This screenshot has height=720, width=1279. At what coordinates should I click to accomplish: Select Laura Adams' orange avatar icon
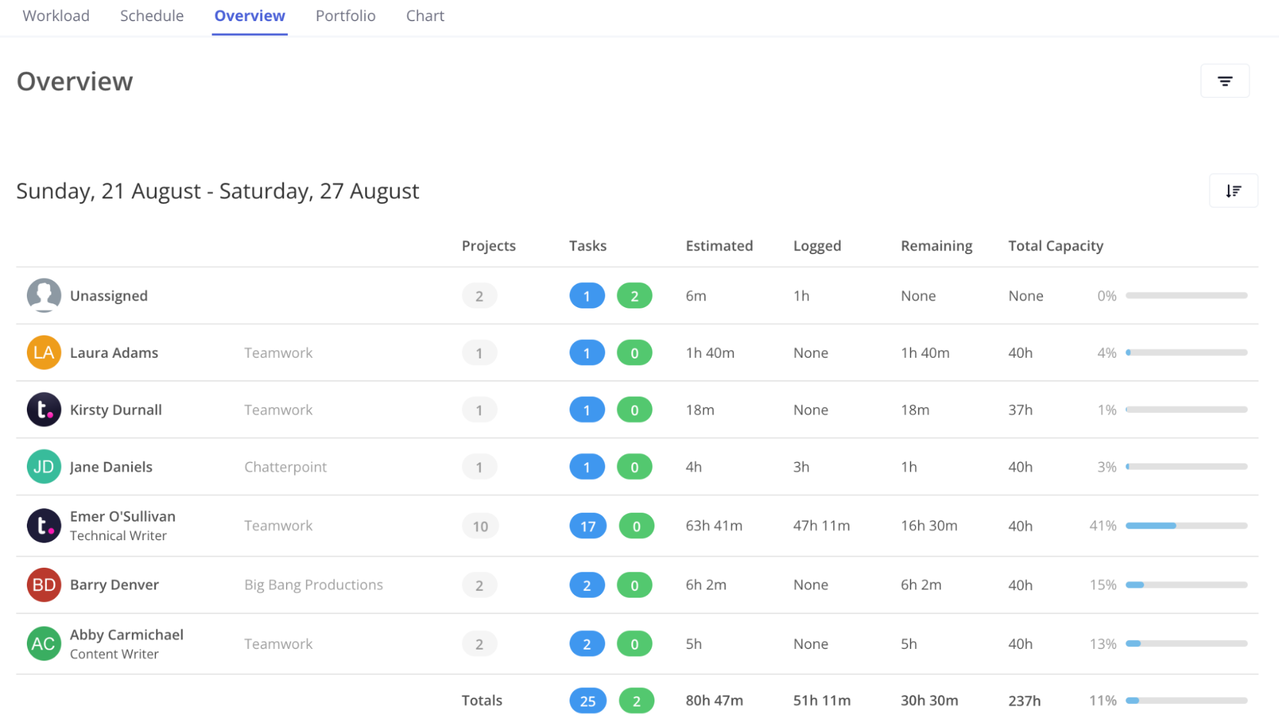44,352
